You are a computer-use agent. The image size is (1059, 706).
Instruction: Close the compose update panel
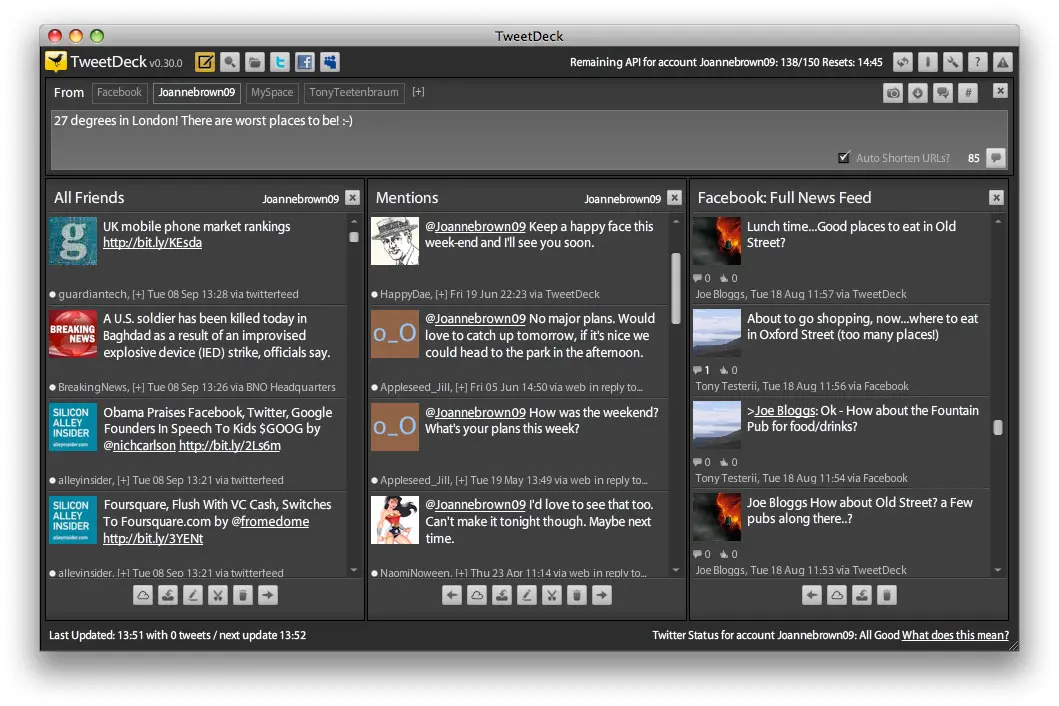[x=1000, y=91]
